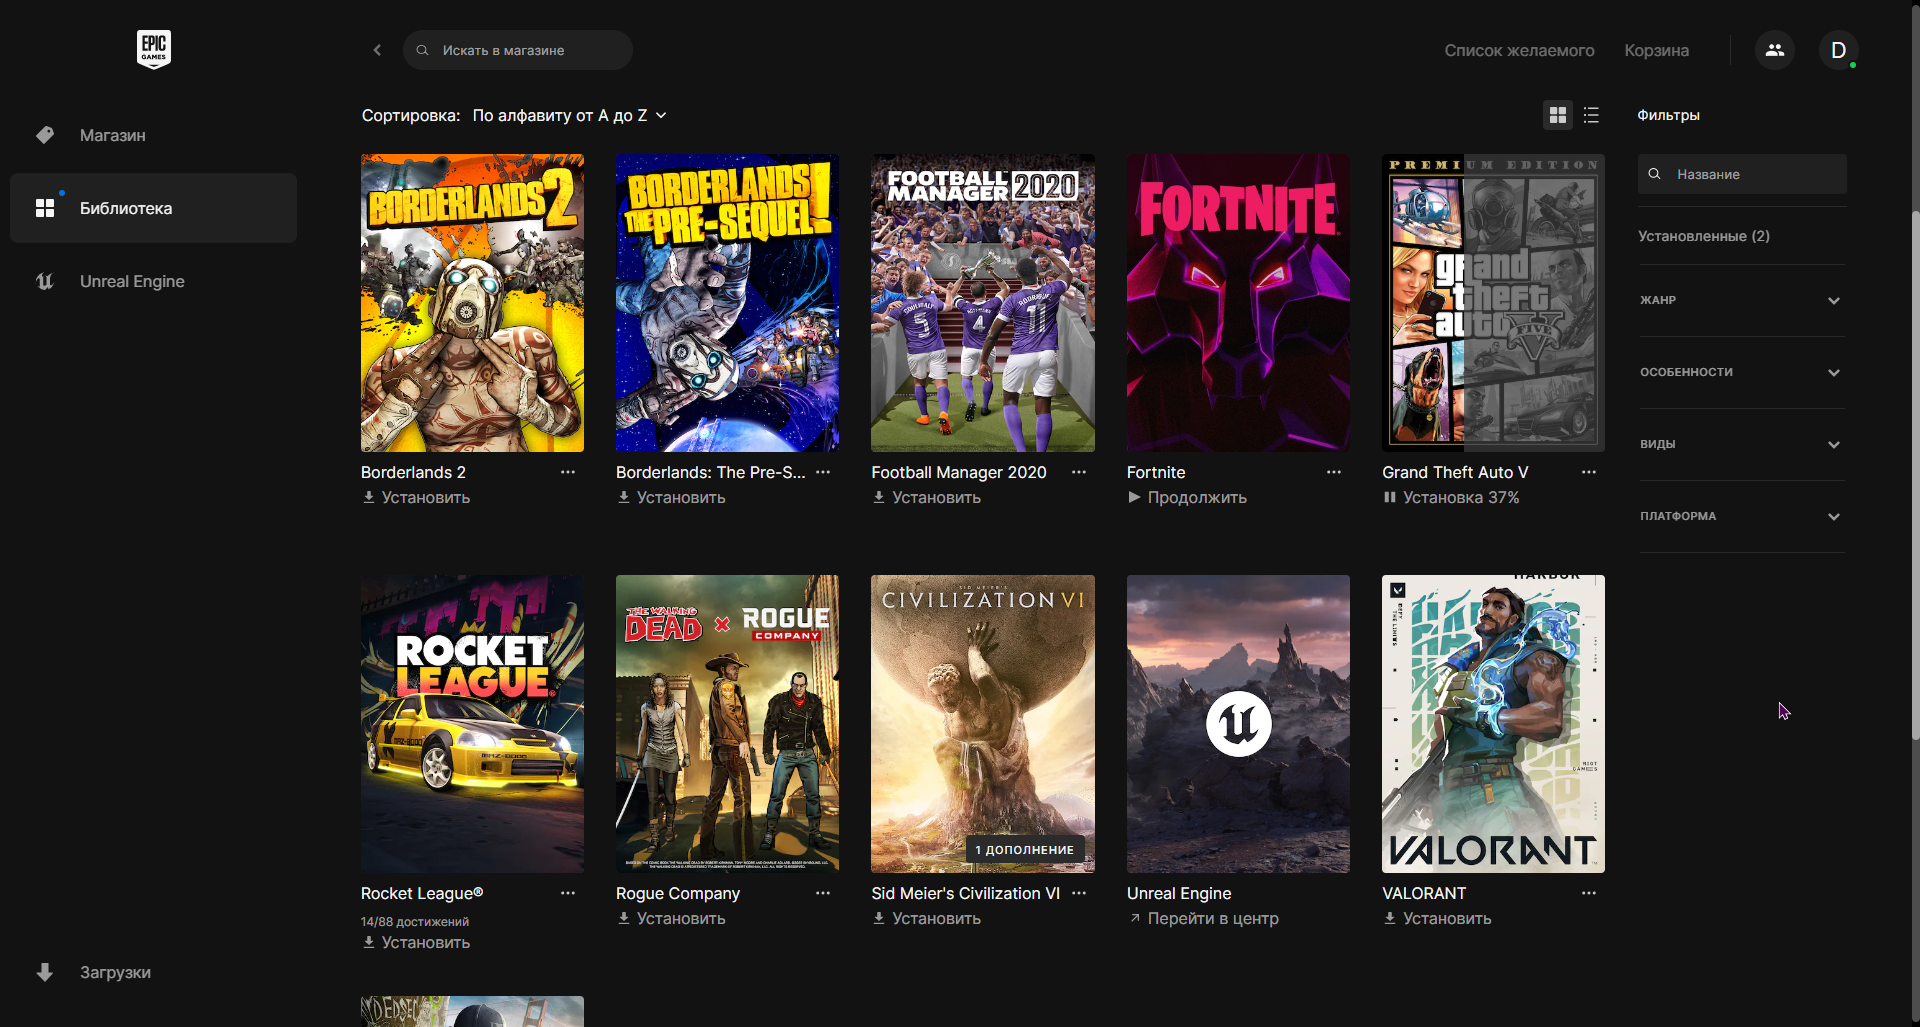Install VALORANT via Установить
Image resolution: width=1920 pixels, height=1027 pixels.
click(1437, 918)
